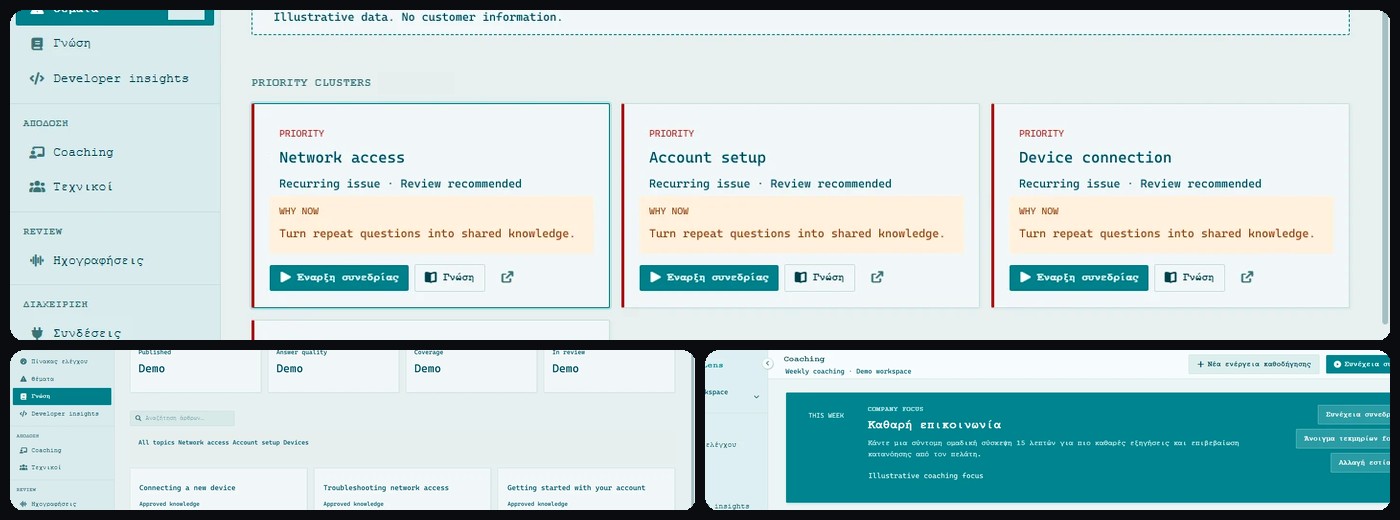Click the Account setup card title

[707, 158]
